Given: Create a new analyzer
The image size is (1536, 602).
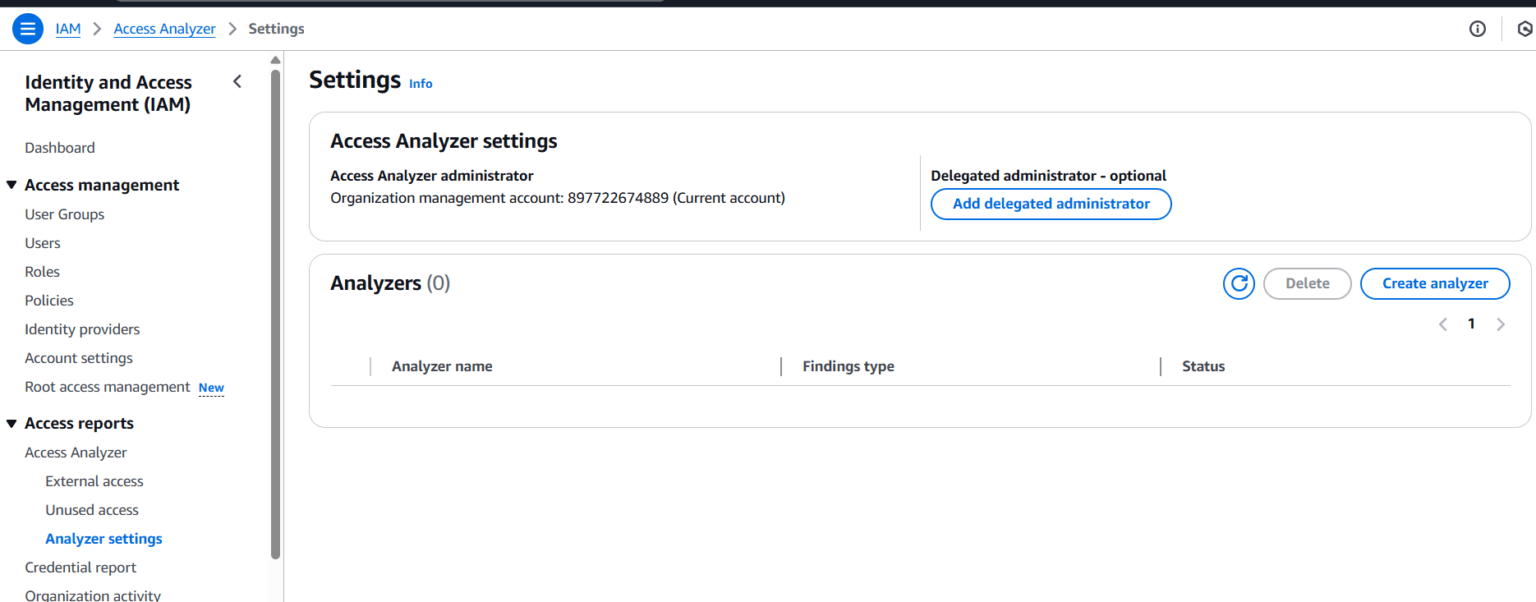Looking at the screenshot, I should coord(1435,283).
